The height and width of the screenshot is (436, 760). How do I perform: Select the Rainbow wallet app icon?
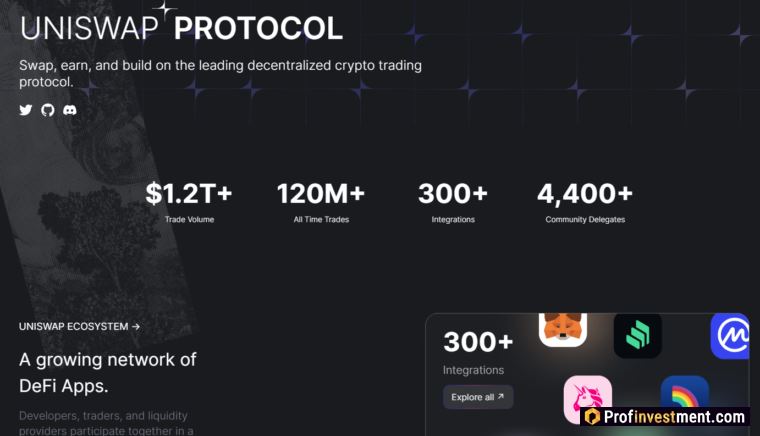[x=684, y=391]
